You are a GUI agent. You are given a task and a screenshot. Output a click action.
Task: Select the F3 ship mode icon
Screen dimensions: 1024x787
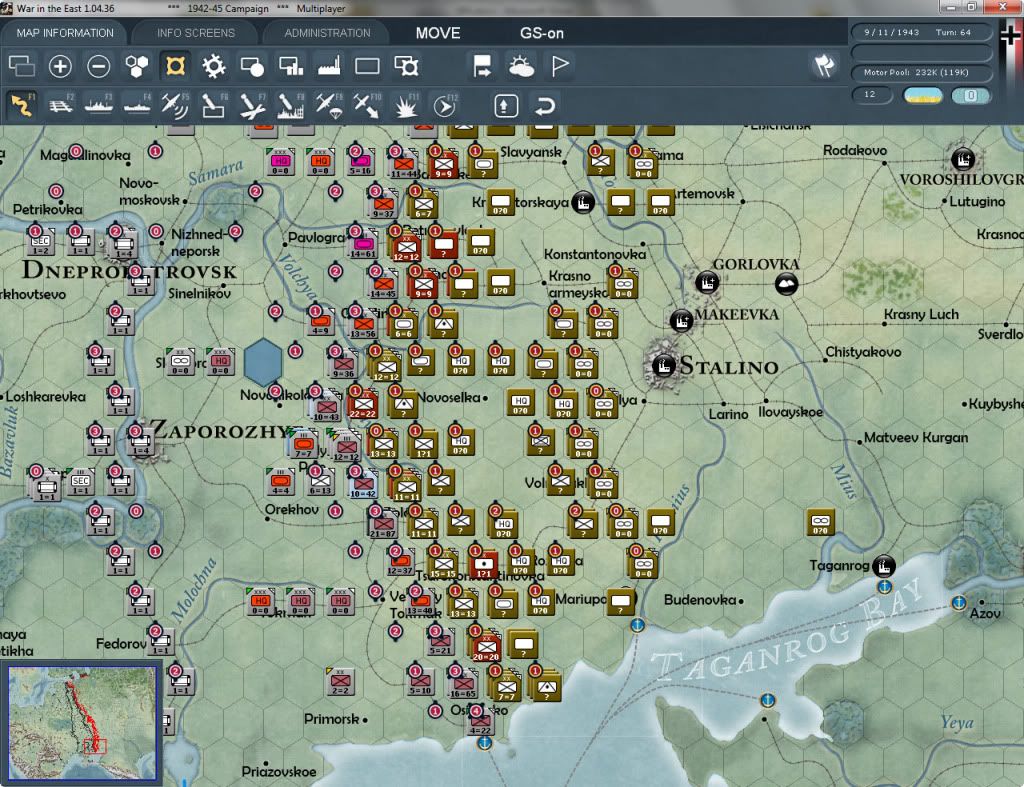(99, 105)
